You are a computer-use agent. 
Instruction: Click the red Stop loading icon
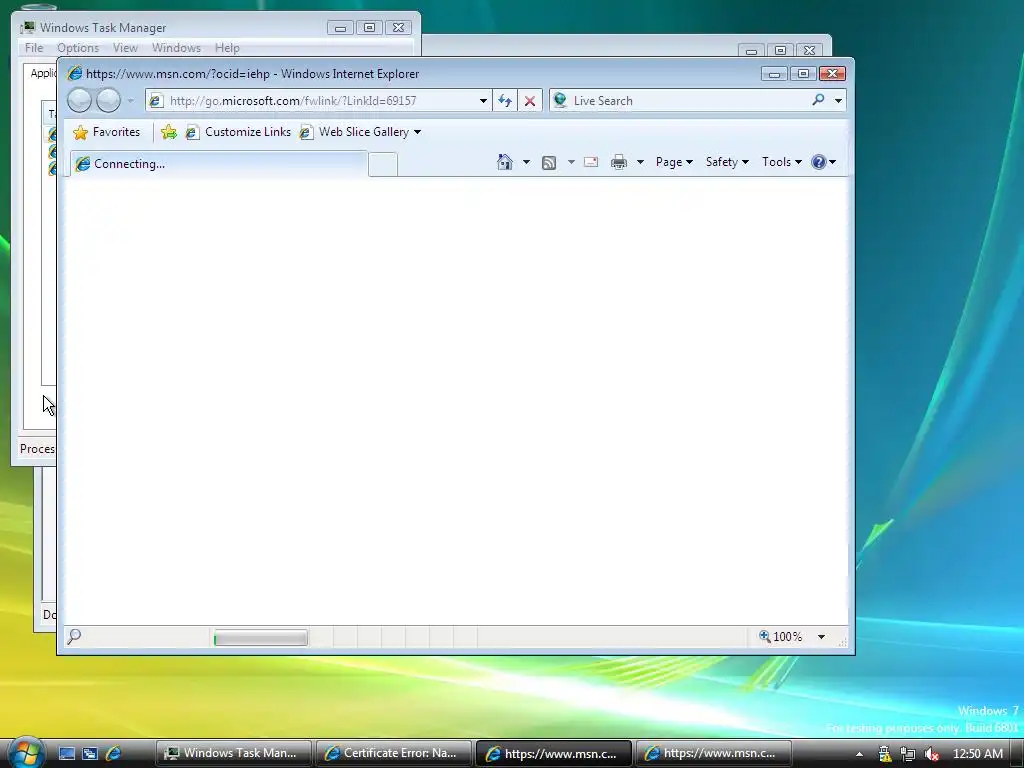(530, 101)
